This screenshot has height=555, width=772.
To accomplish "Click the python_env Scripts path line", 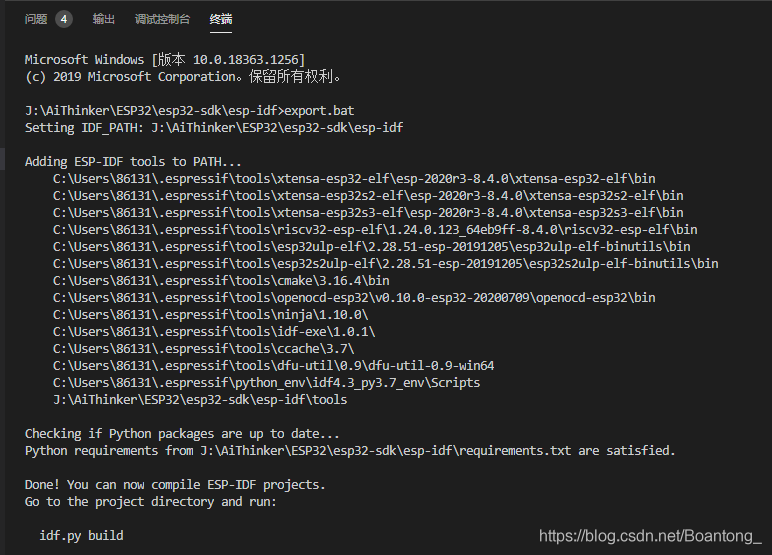I will pos(266,382).
